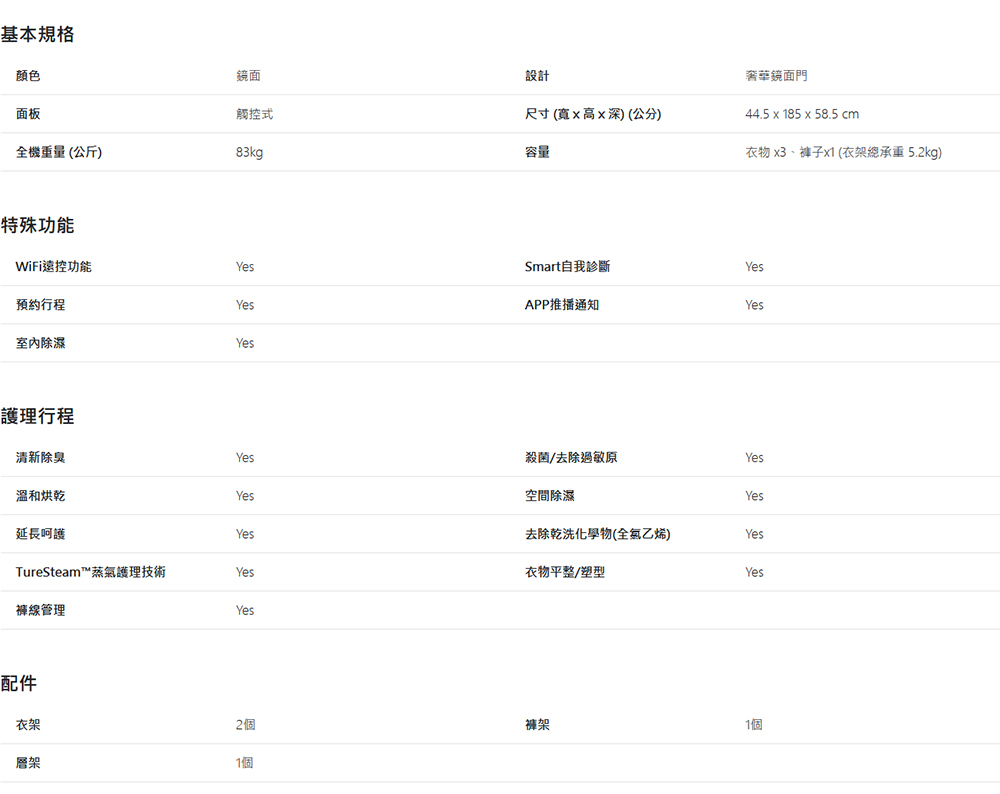The image size is (1000, 794).
Task: Click the 特殊功能 section heading
Action: click(37, 225)
